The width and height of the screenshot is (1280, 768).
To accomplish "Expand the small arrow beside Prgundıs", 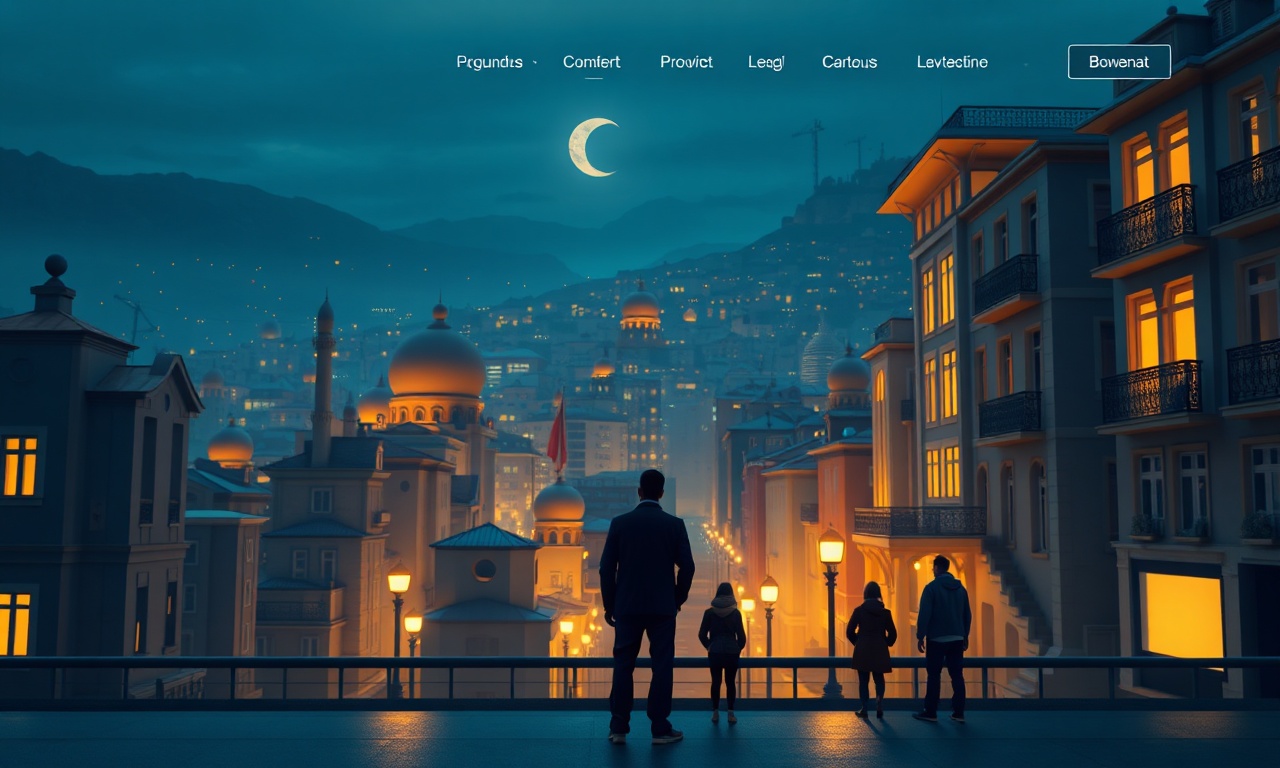I will pos(535,62).
